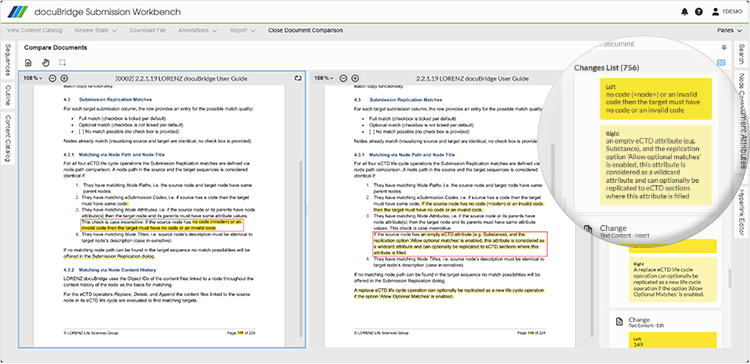This screenshot has width=750, height=364.
Task: Open the Search side tab
Action: [741, 55]
